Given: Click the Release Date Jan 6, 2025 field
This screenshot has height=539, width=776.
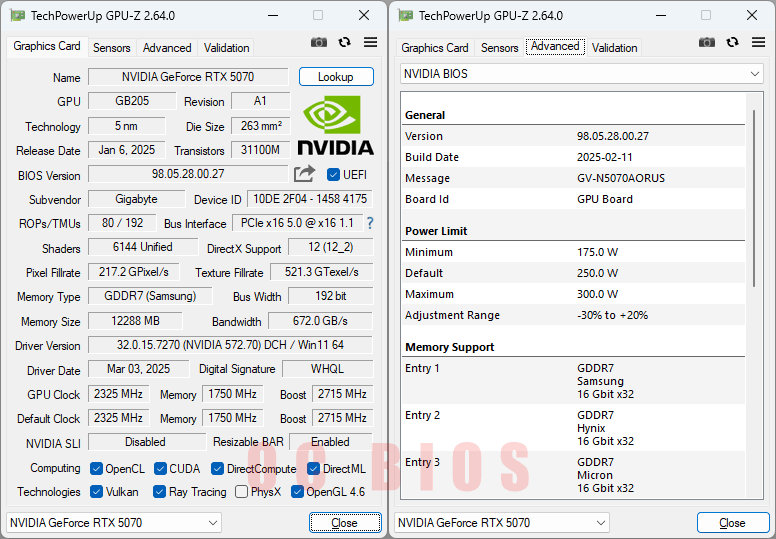Looking at the screenshot, I should [127, 150].
